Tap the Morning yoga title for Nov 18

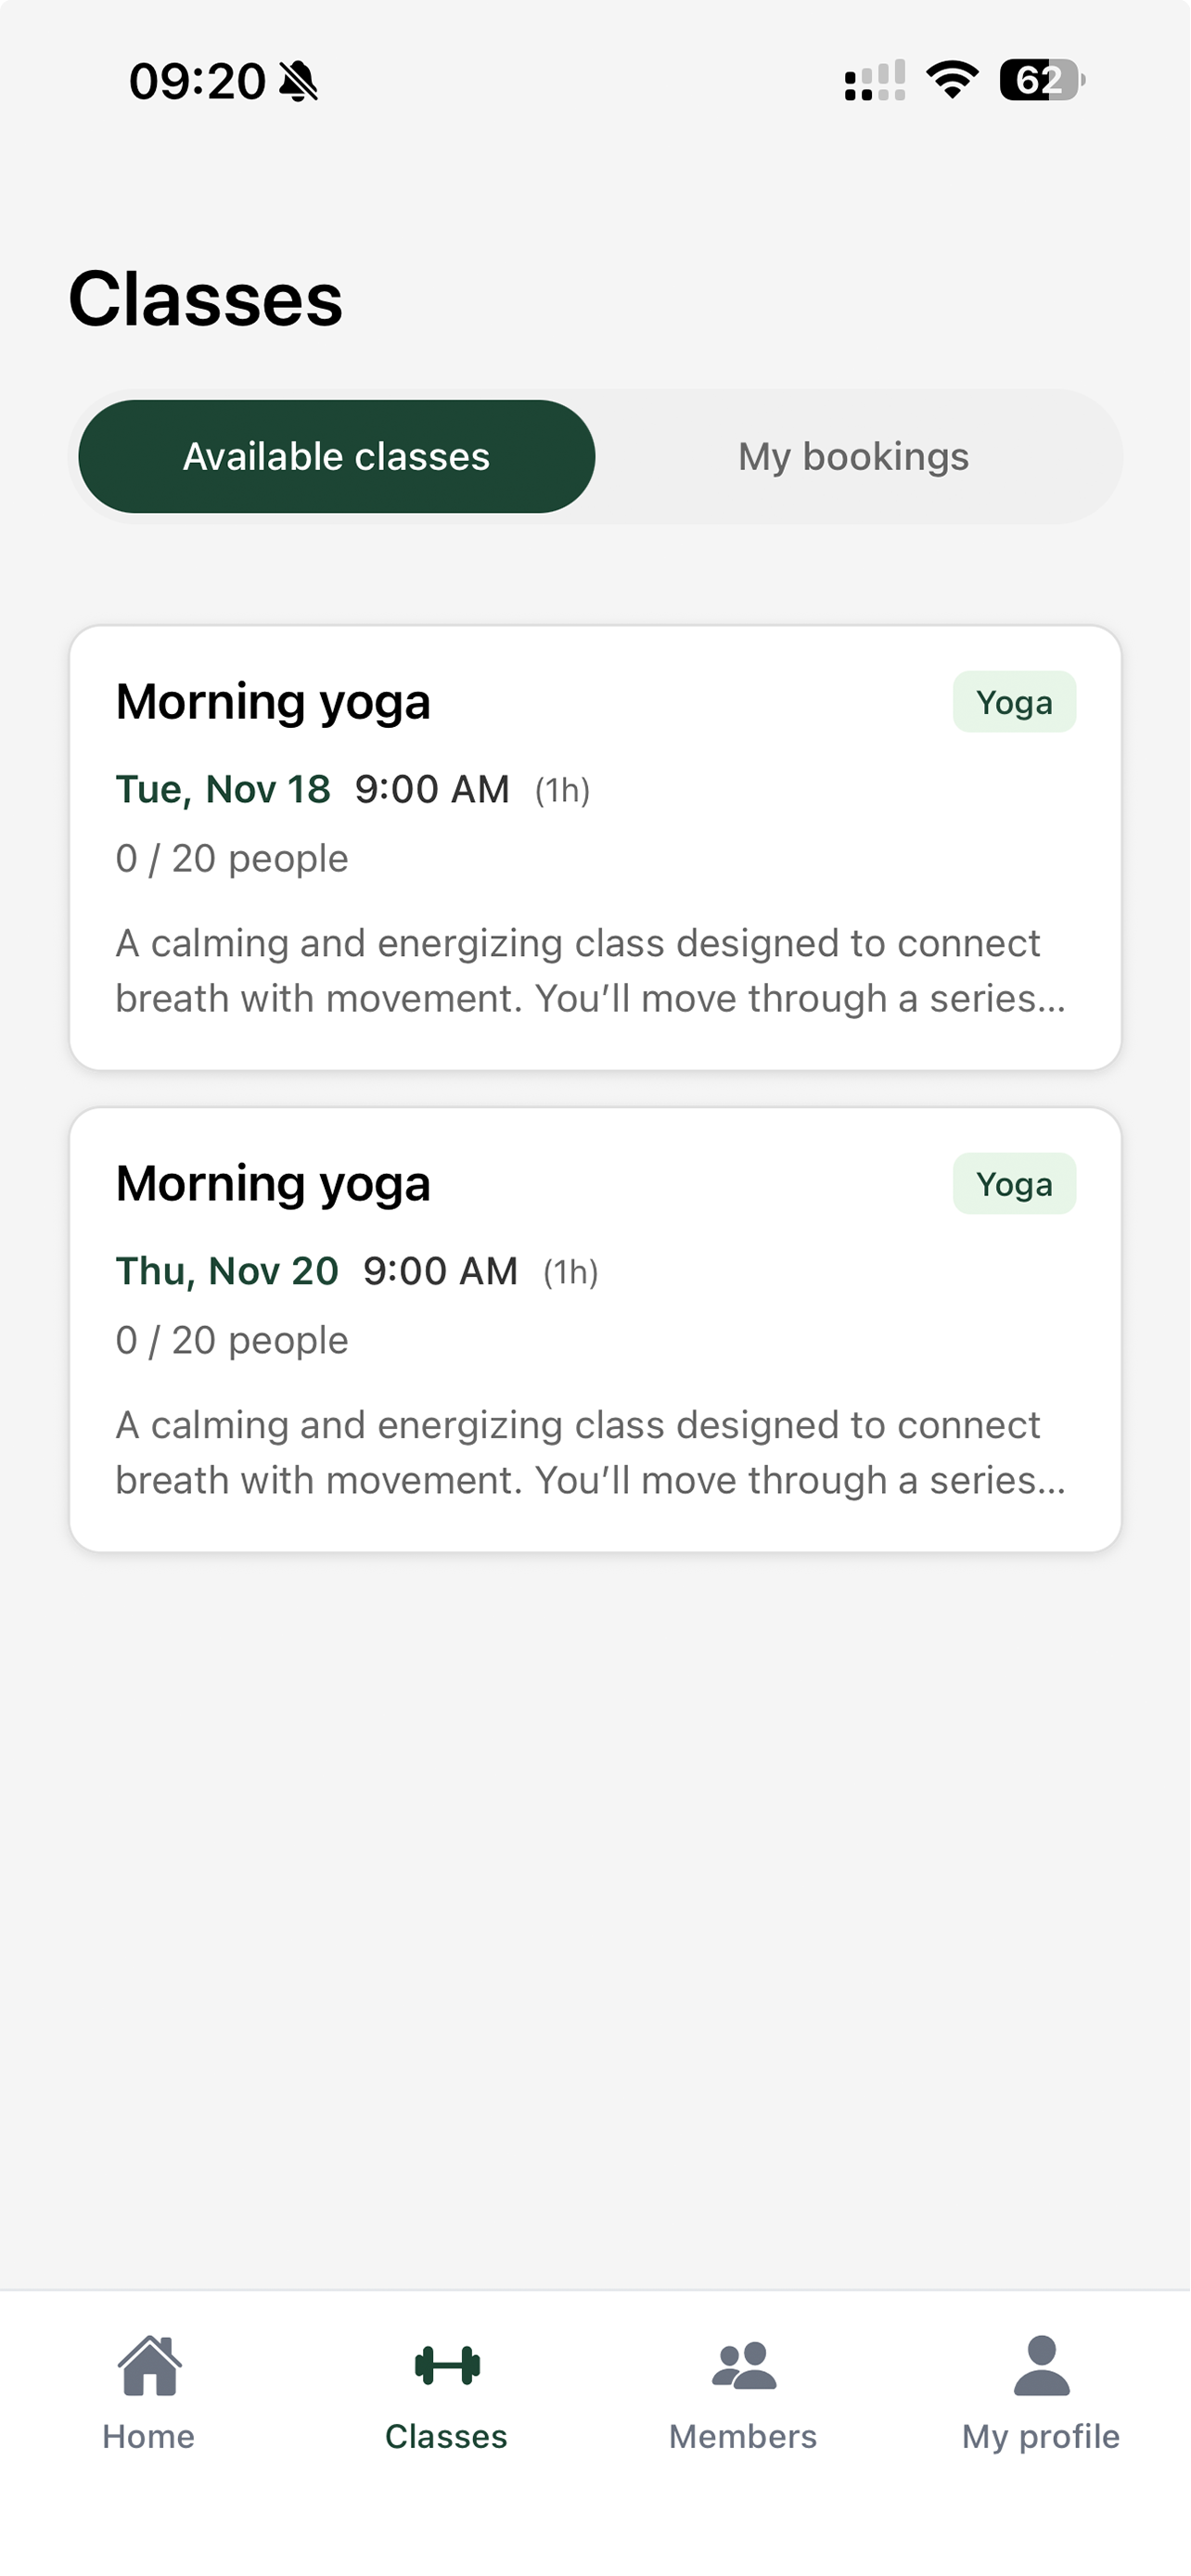click(x=273, y=702)
